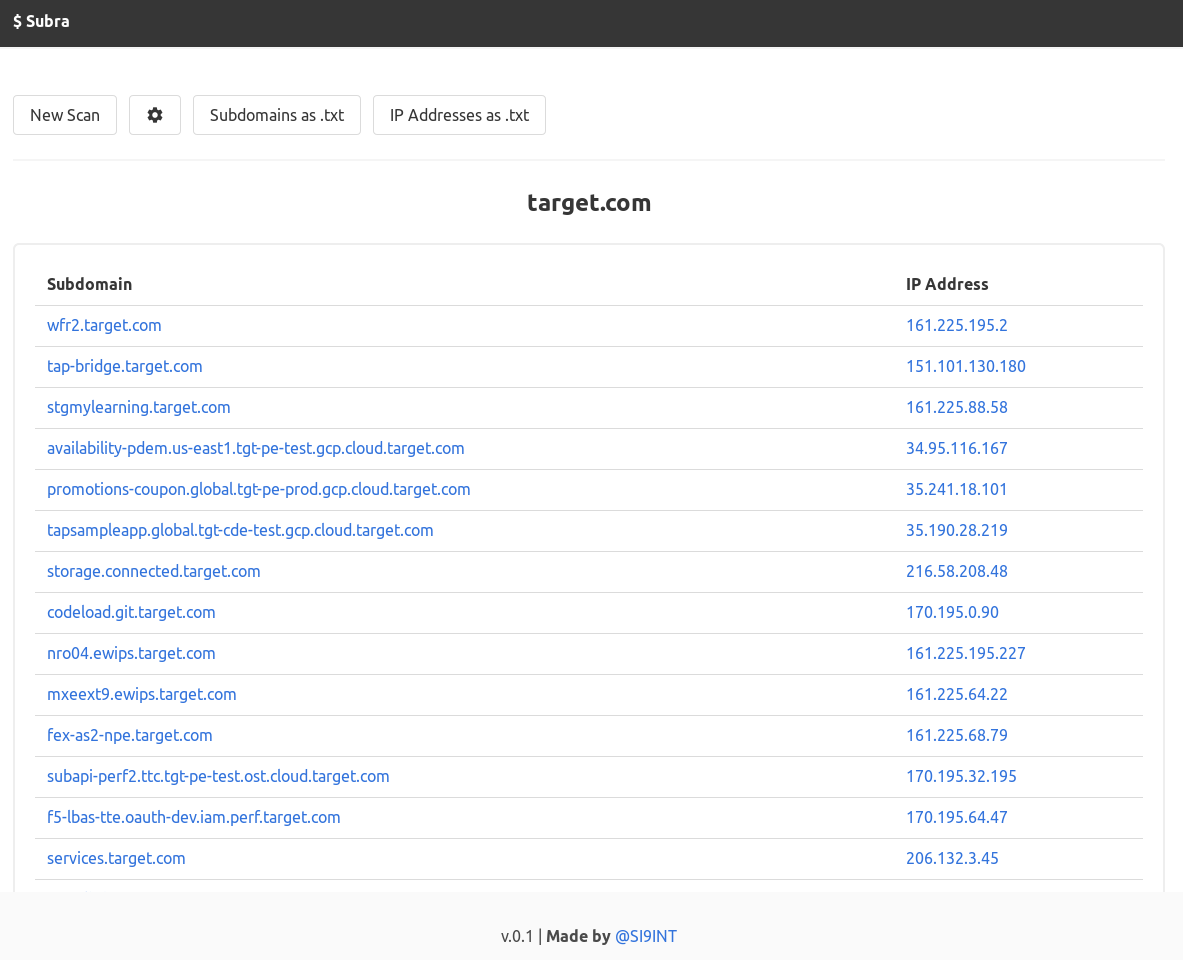Visit storage.connected.target.com

pos(154,571)
